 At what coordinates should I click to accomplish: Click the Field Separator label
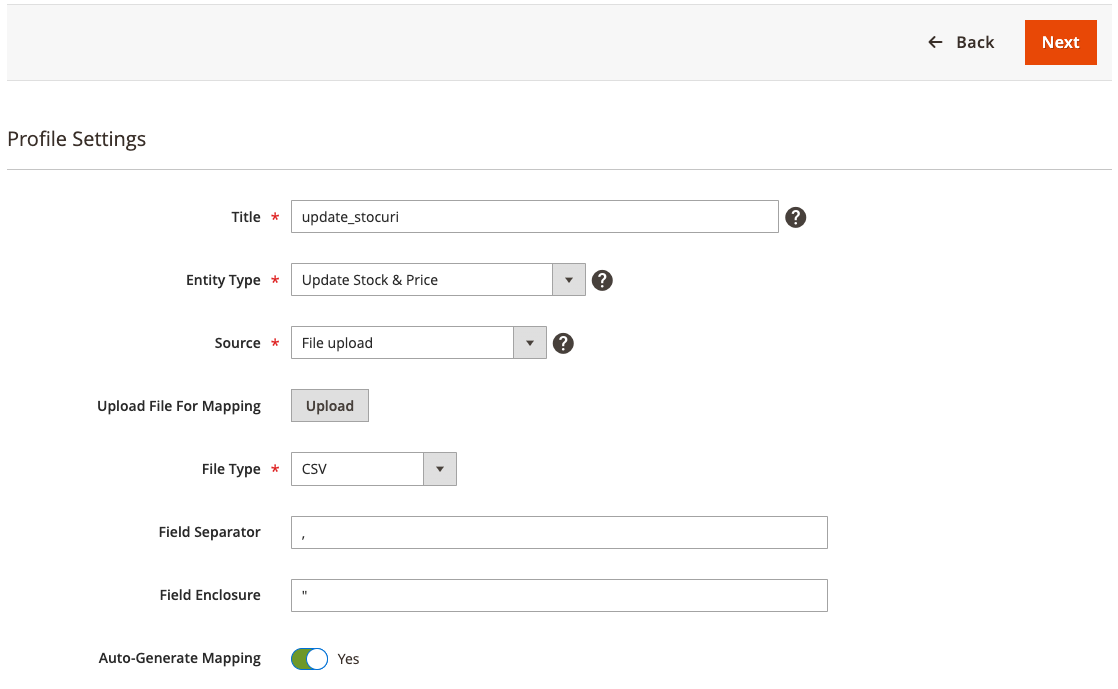point(210,532)
